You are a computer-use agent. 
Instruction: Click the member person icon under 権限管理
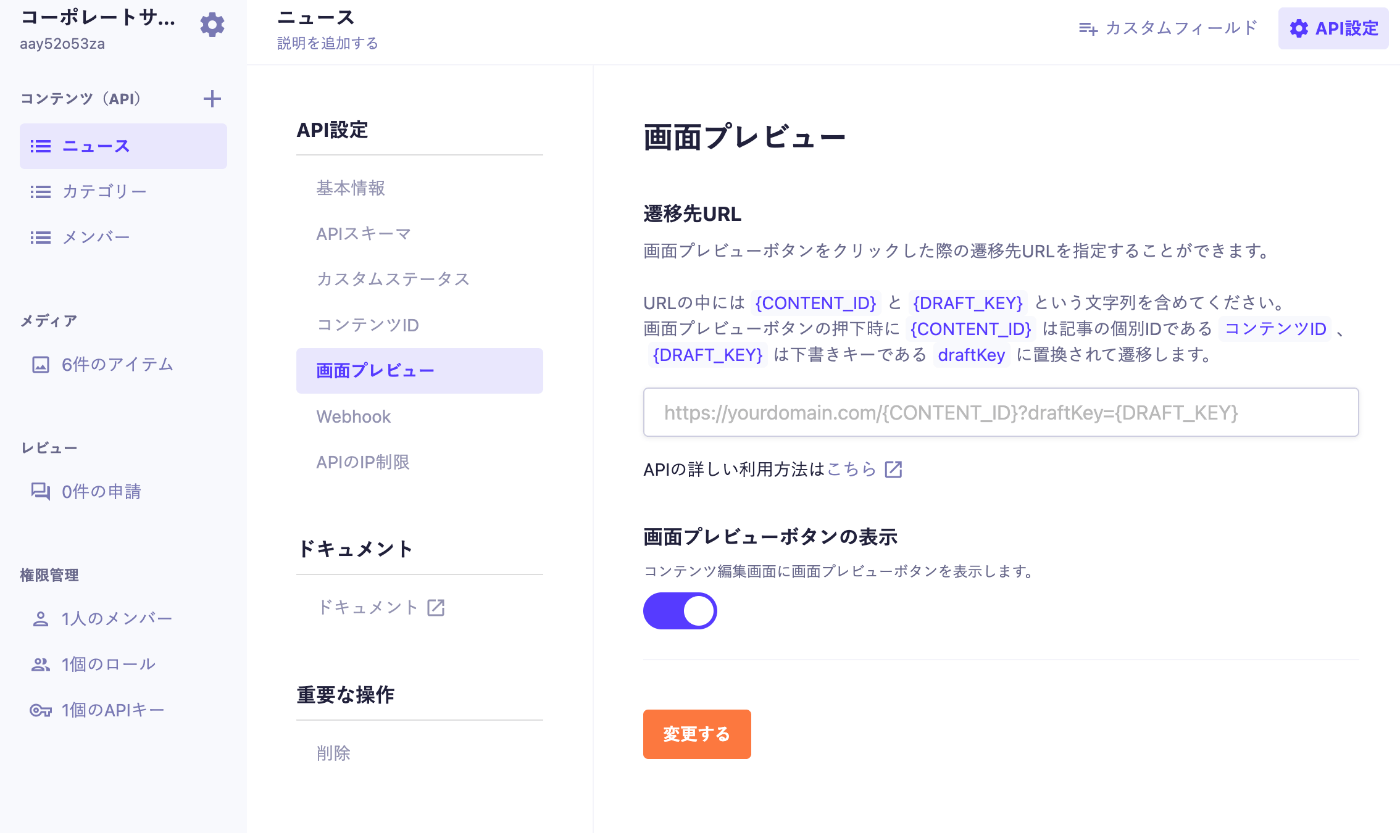40,618
